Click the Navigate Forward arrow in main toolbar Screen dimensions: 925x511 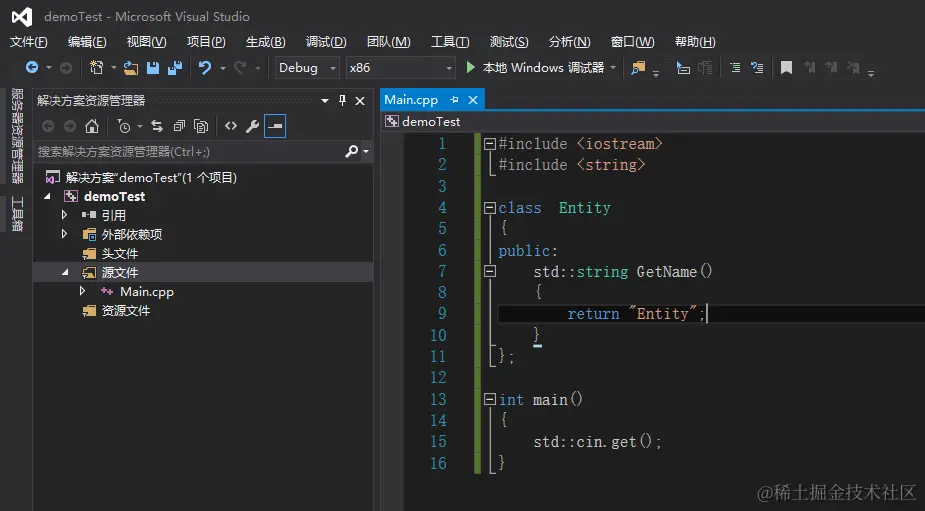(x=66, y=68)
